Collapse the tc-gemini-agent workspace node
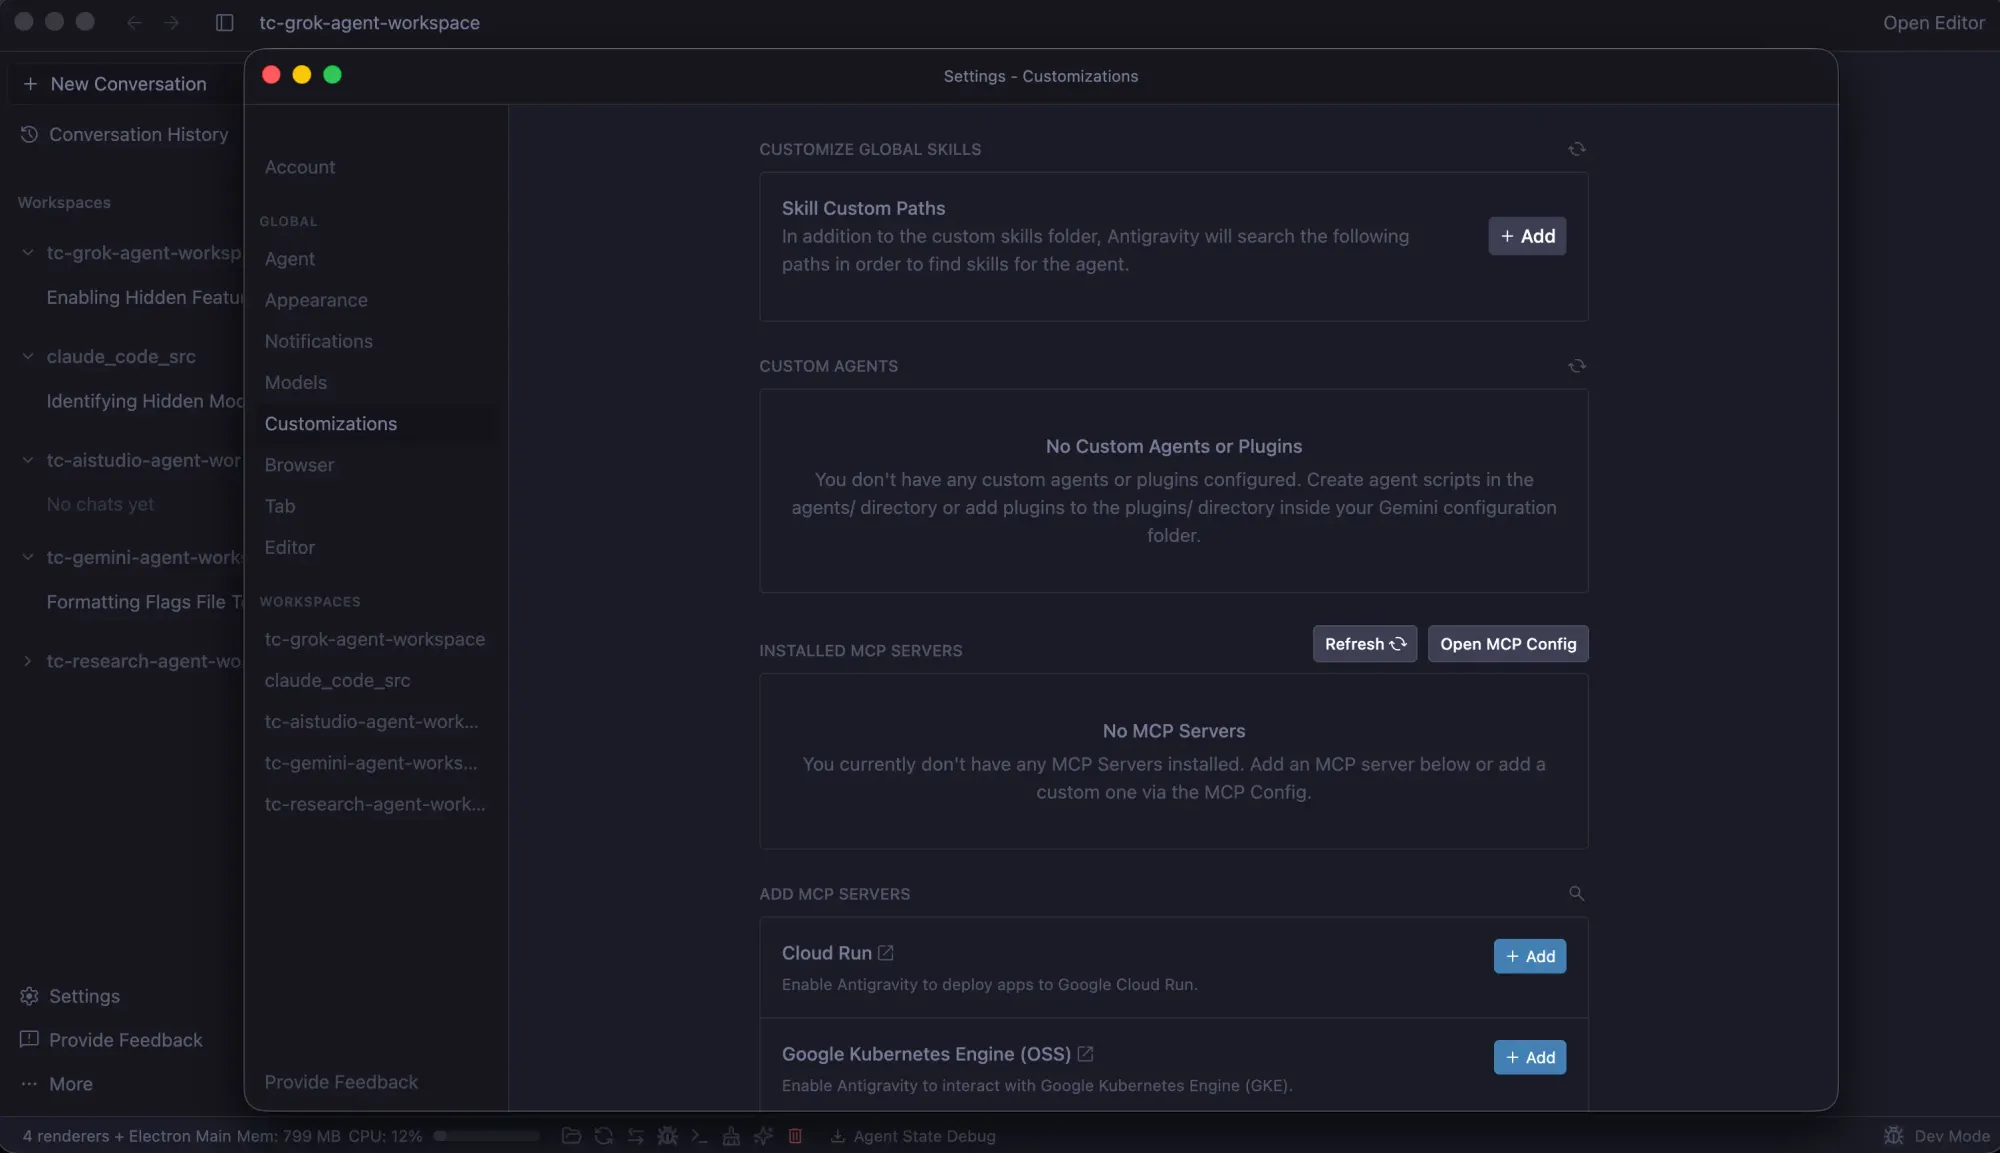 pos(28,557)
